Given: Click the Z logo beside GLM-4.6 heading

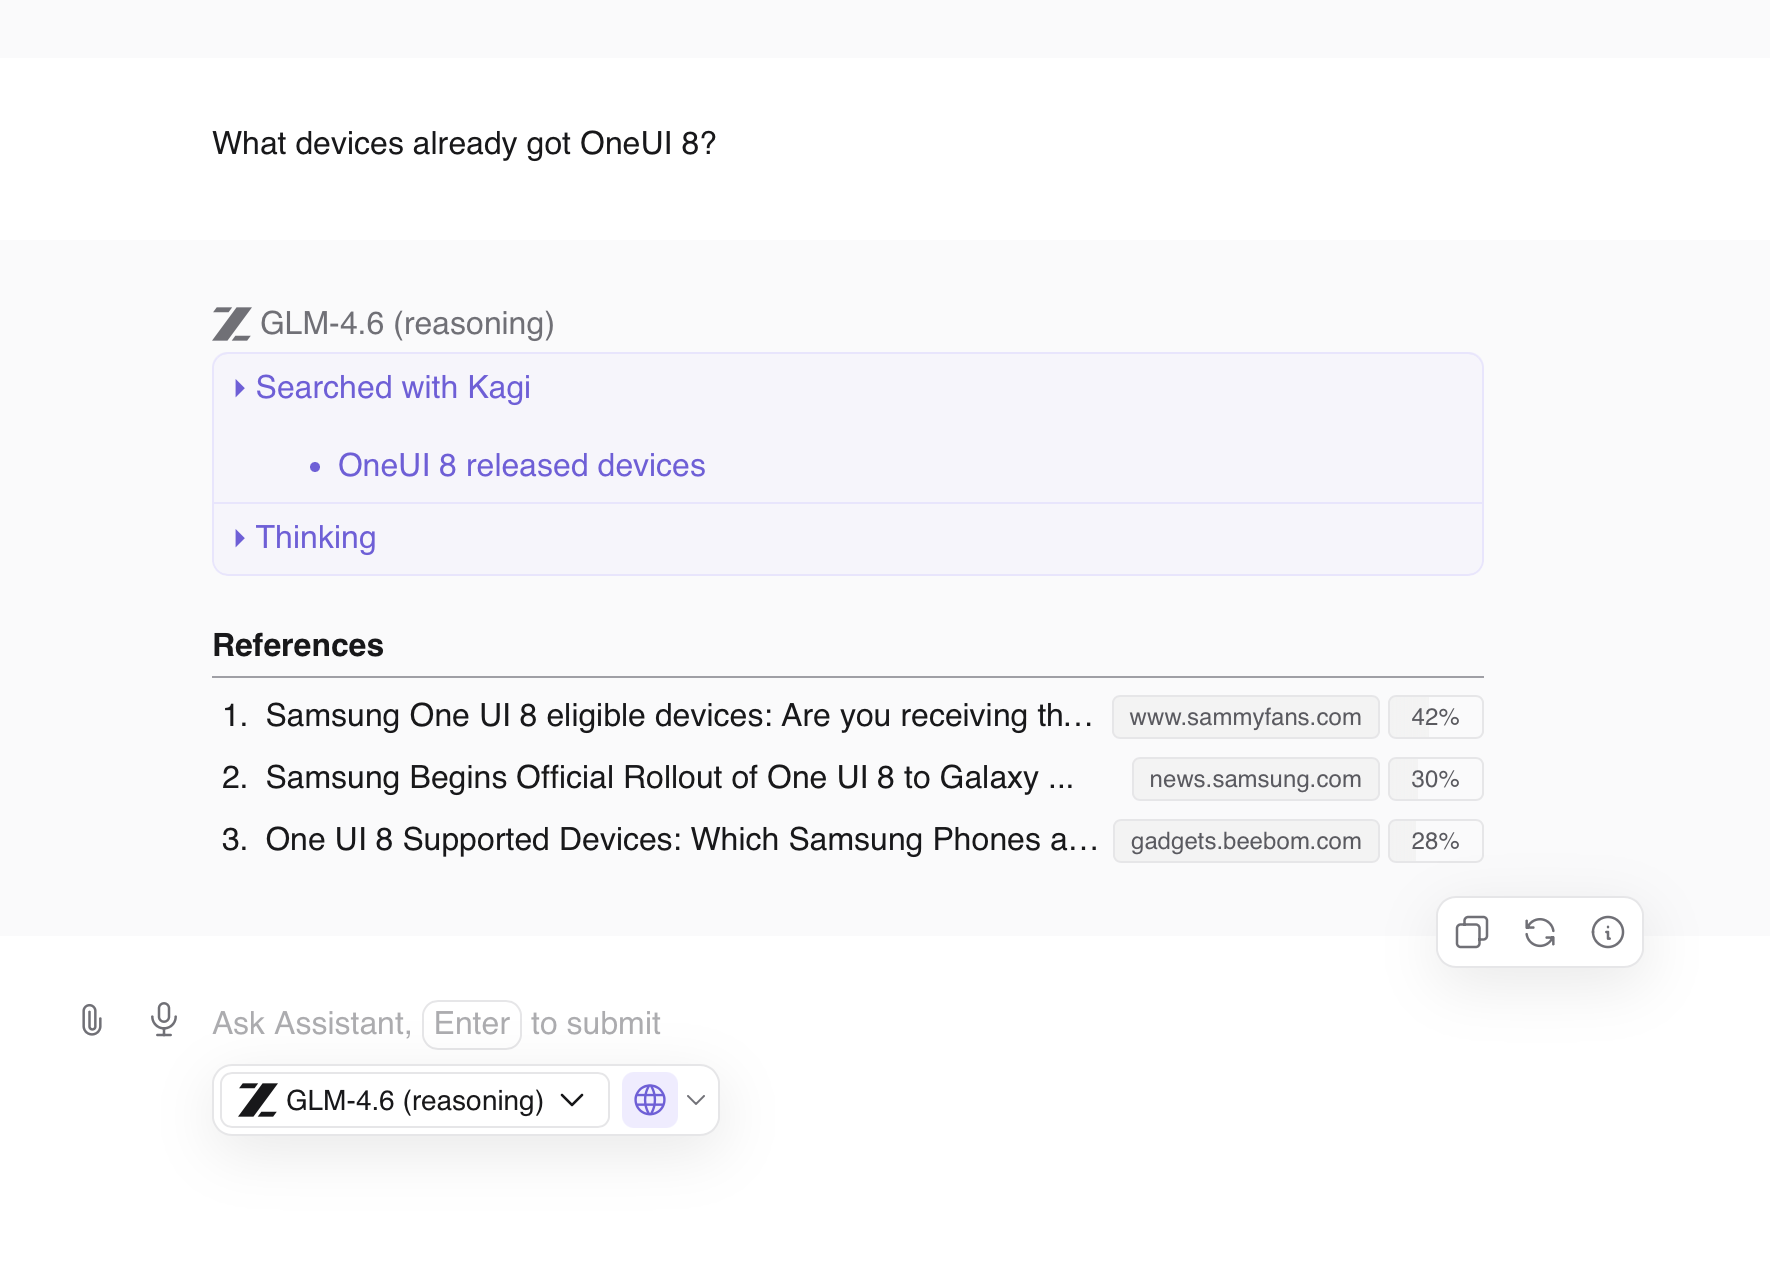Looking at the screenshot, I should pyautogui.click(x=231, y=324).
